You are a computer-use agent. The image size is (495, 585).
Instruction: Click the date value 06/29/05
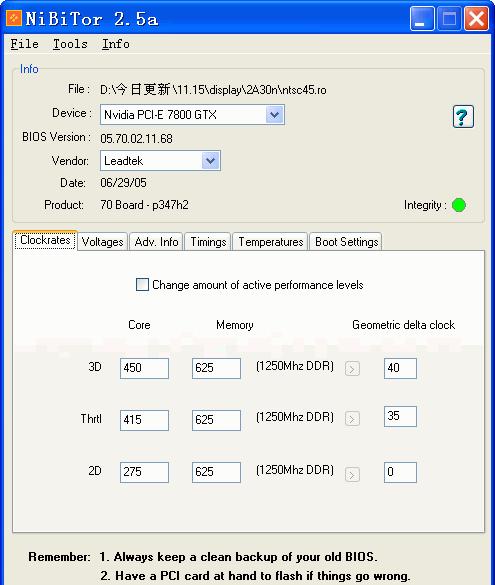pyautogui.click(x=123, y=183)
